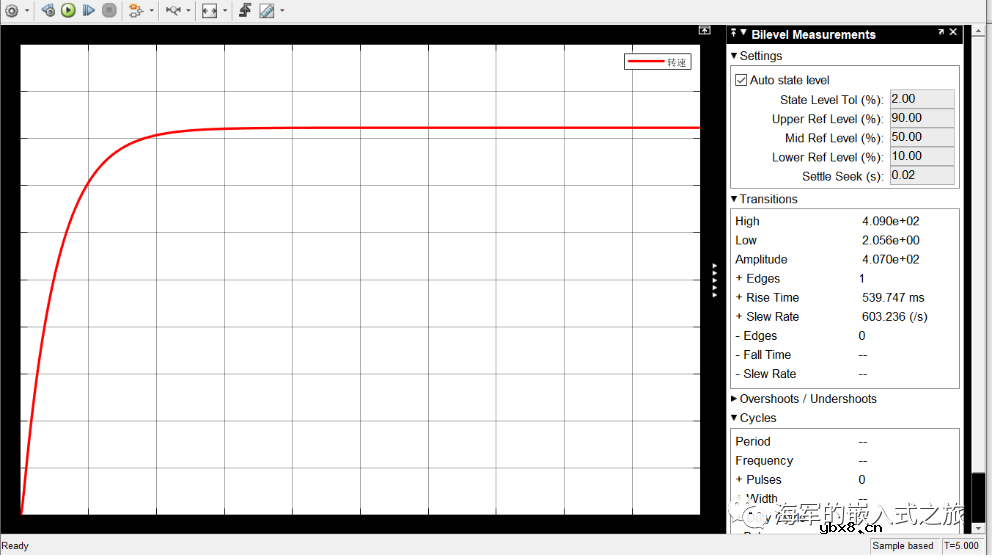Collapse the Transitions section

tap(734, 200)
